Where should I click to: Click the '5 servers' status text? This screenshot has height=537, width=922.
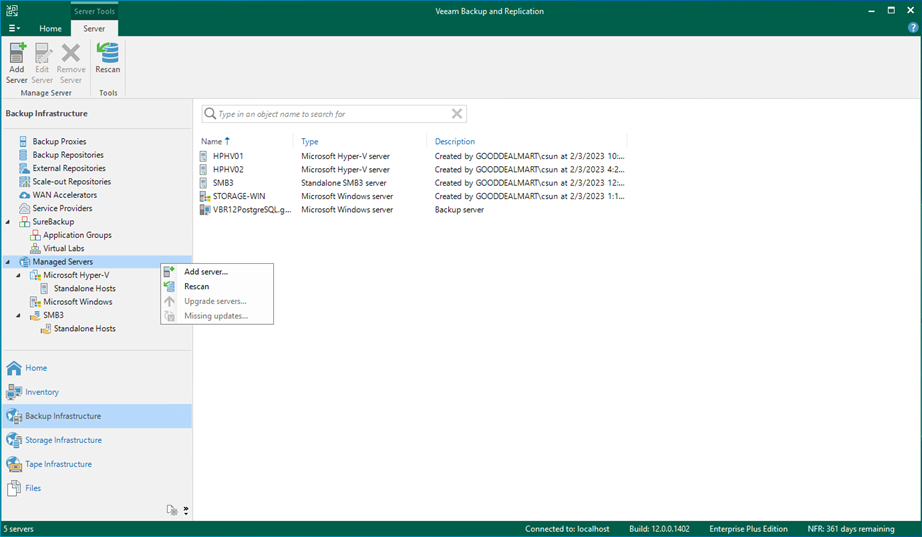point(18,529)
